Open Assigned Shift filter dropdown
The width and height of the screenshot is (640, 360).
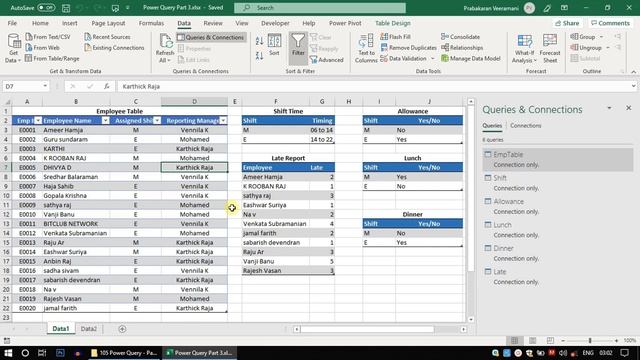(157, 120)
